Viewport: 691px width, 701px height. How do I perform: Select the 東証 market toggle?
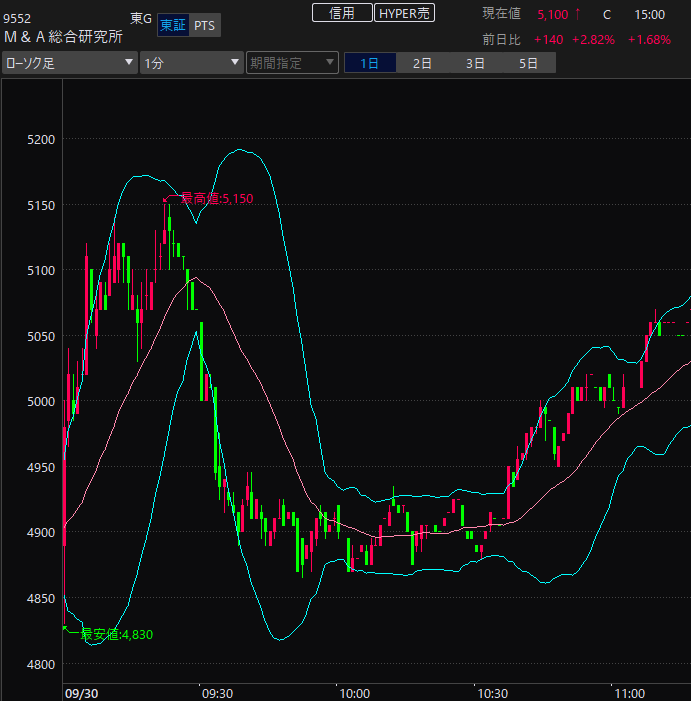pyautogui.click(x=173, y=25)
